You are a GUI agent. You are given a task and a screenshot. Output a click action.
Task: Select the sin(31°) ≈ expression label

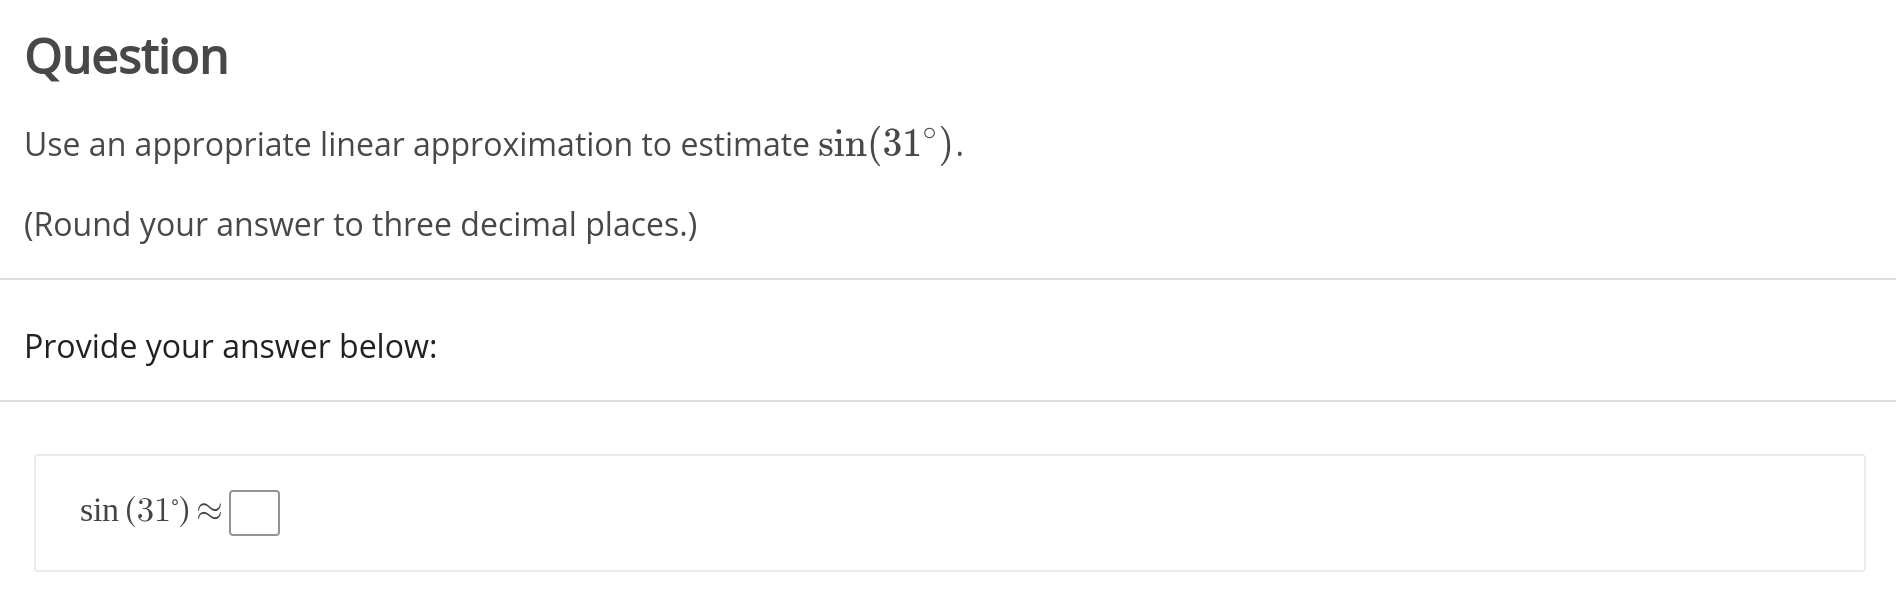click(145, 512)
